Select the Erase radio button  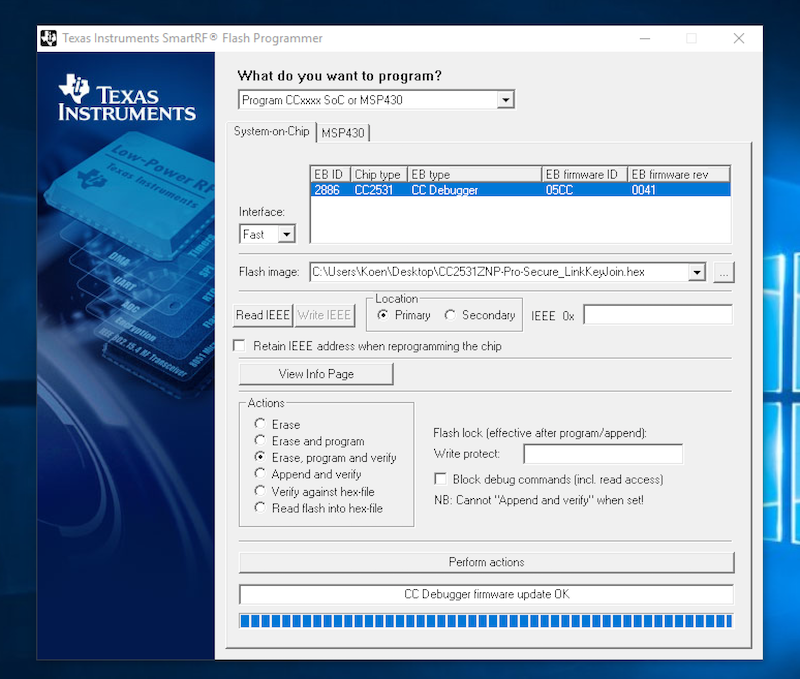tap(261, 424)
